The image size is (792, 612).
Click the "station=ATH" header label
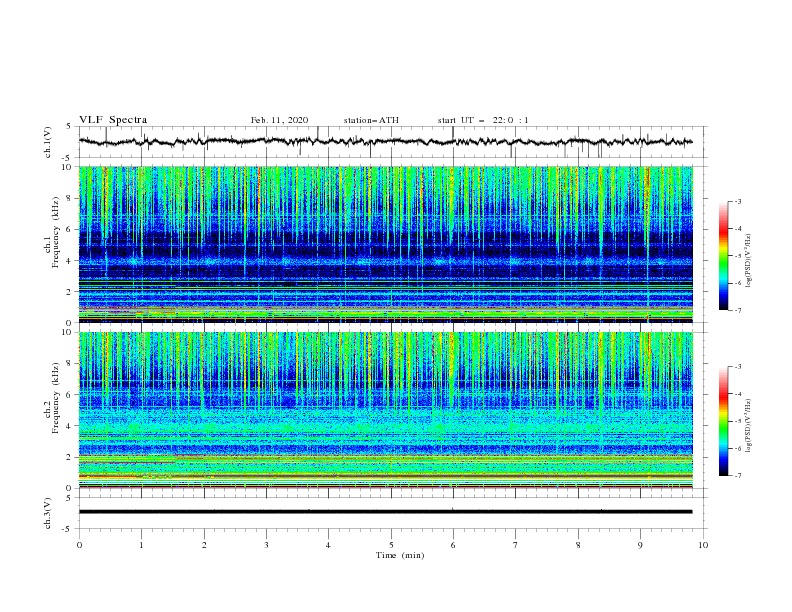click(371, 120)
